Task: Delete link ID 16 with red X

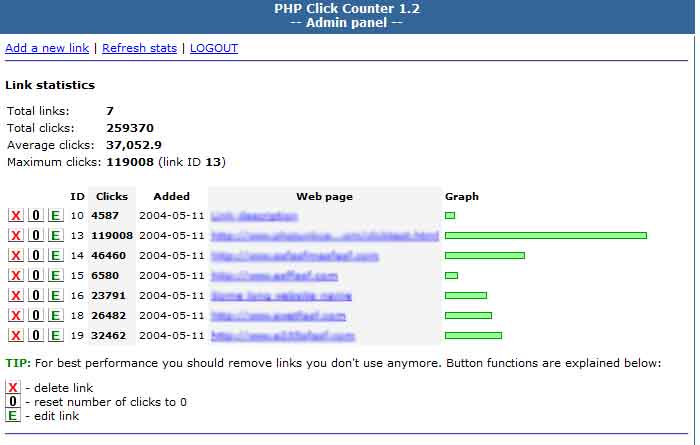Action: point(16,295)
